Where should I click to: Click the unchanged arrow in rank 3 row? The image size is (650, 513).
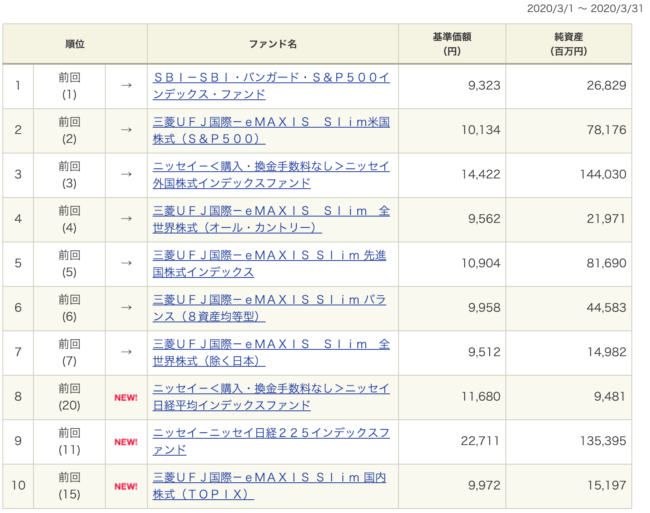pos(126,174)
